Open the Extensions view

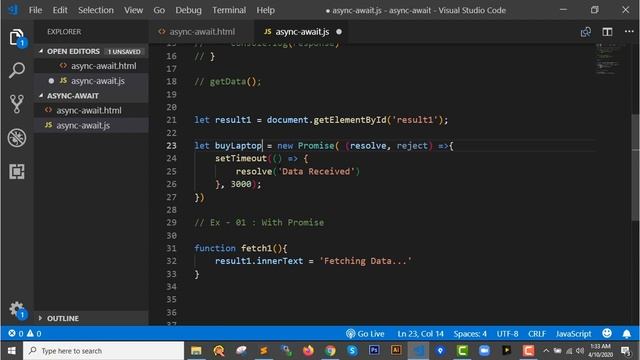pyautogui.click(x=17, y=171)
